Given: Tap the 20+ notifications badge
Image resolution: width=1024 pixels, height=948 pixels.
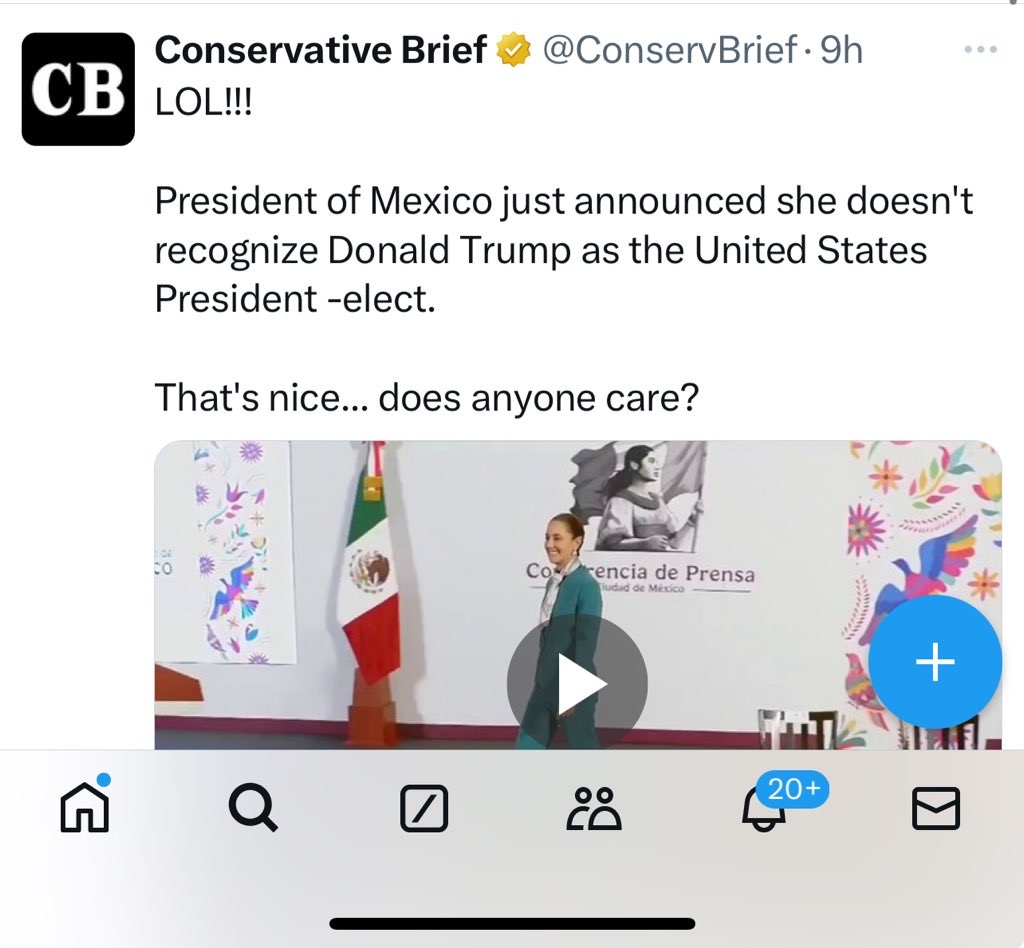Looking at the screenshot, I should (794, 789).
